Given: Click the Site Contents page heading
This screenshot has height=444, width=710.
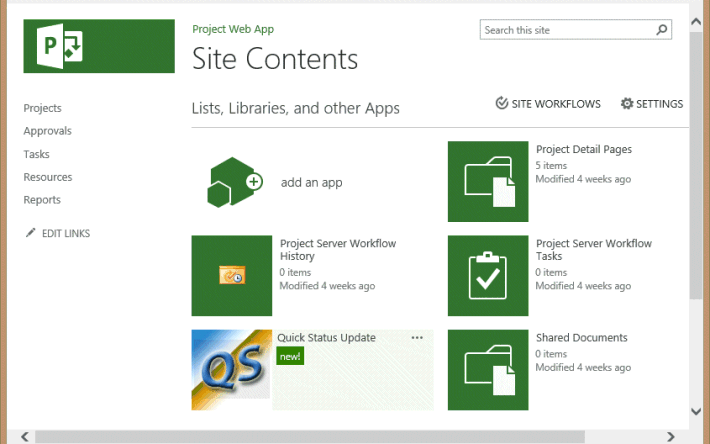Looking at the screenshot, I should click(x=275, y=59).
